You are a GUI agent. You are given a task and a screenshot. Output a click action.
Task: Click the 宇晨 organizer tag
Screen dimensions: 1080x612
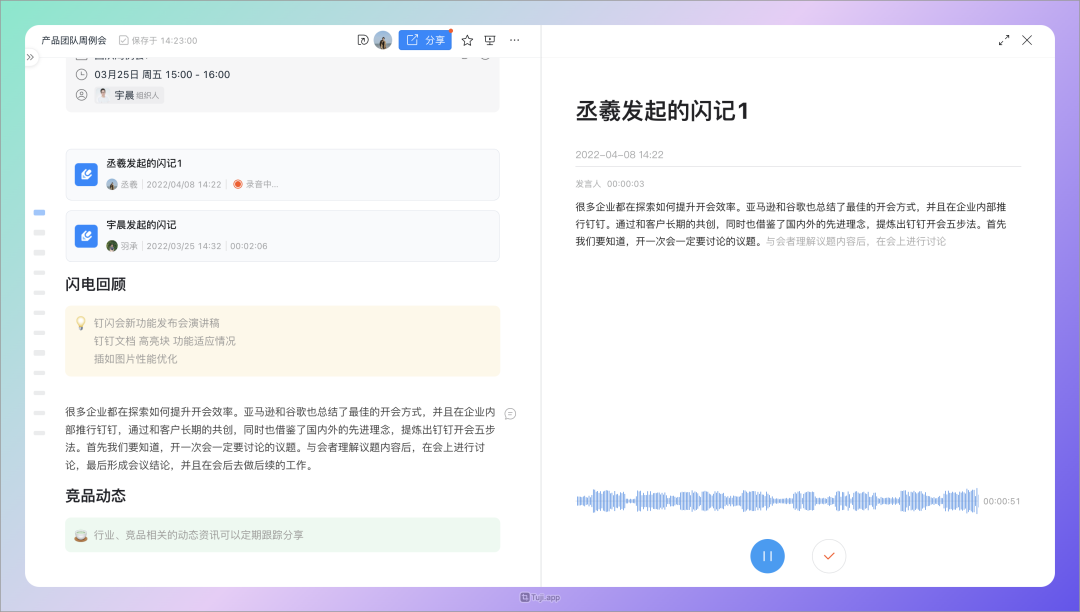pos(128,95)
